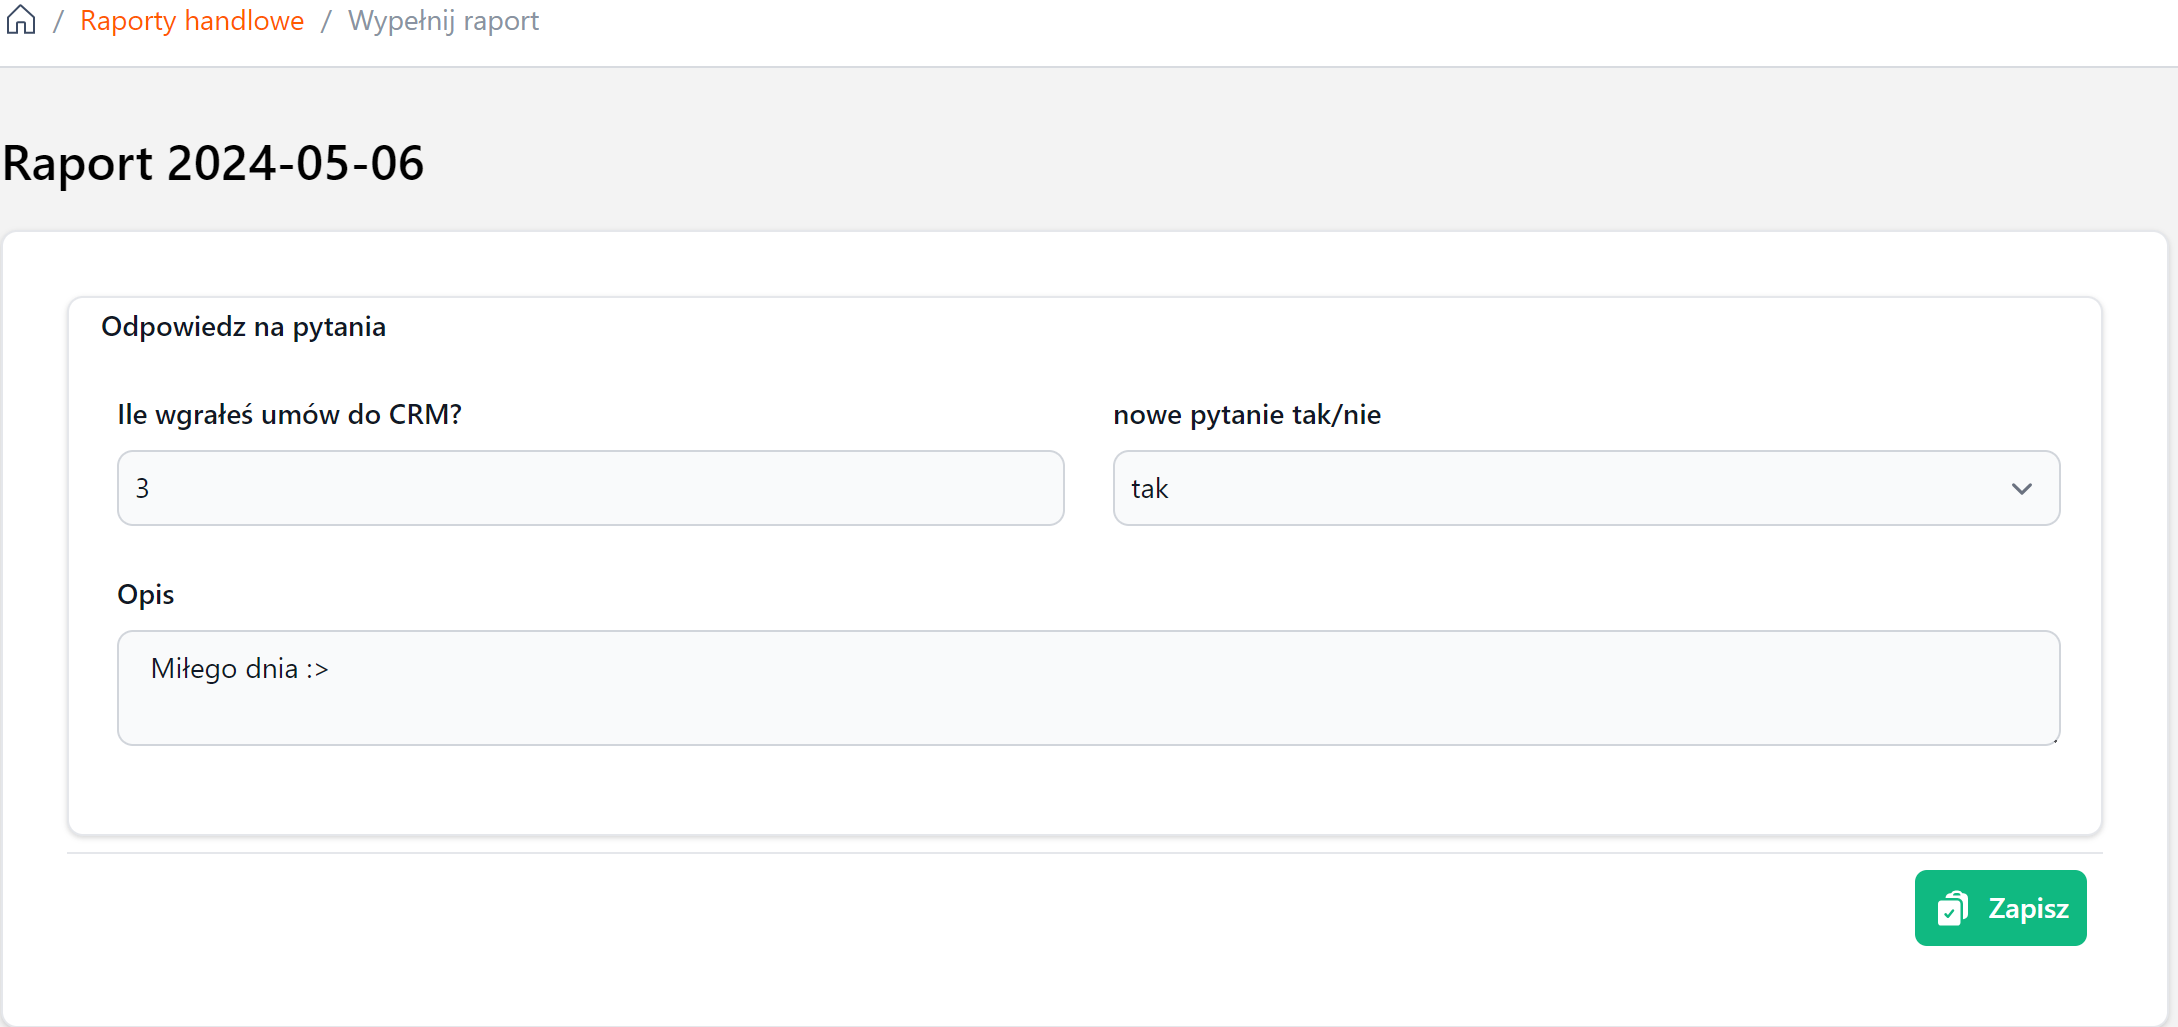
Task: Click the home icon in breadcrumb
Action: click(21, 20)
